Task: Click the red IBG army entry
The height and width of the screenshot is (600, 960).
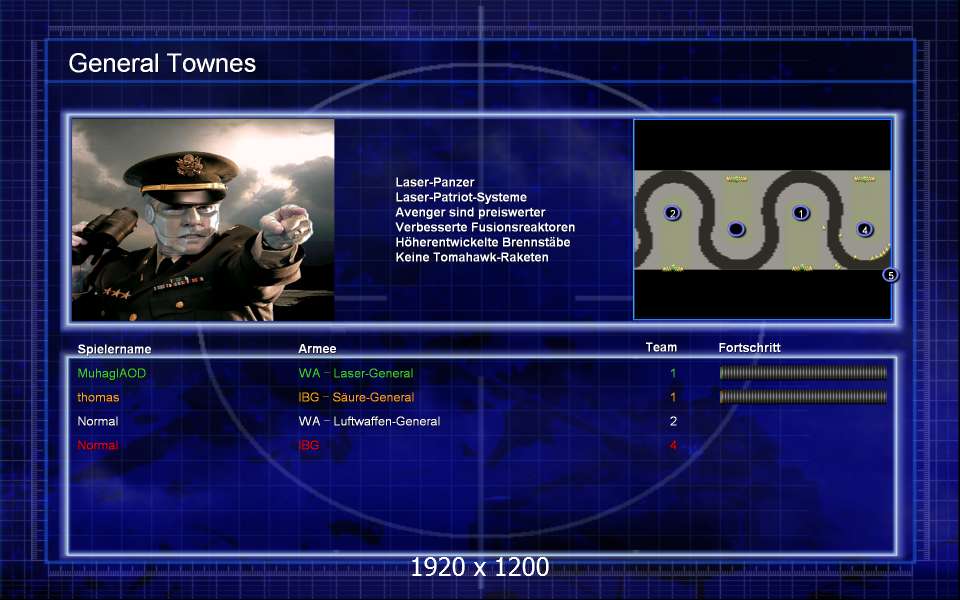Action: [309, 445]
